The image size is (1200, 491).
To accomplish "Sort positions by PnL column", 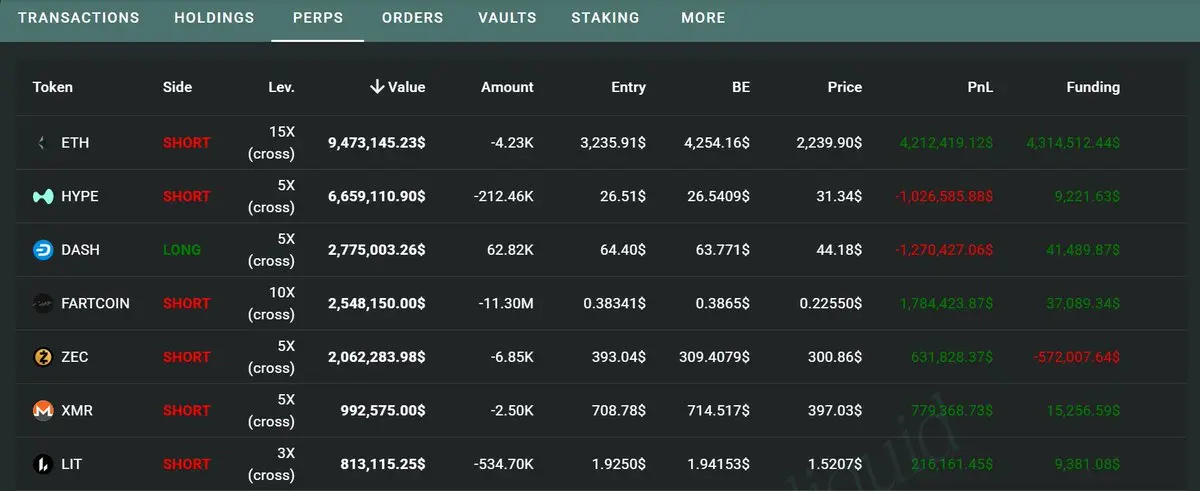I will coord(980,87).
